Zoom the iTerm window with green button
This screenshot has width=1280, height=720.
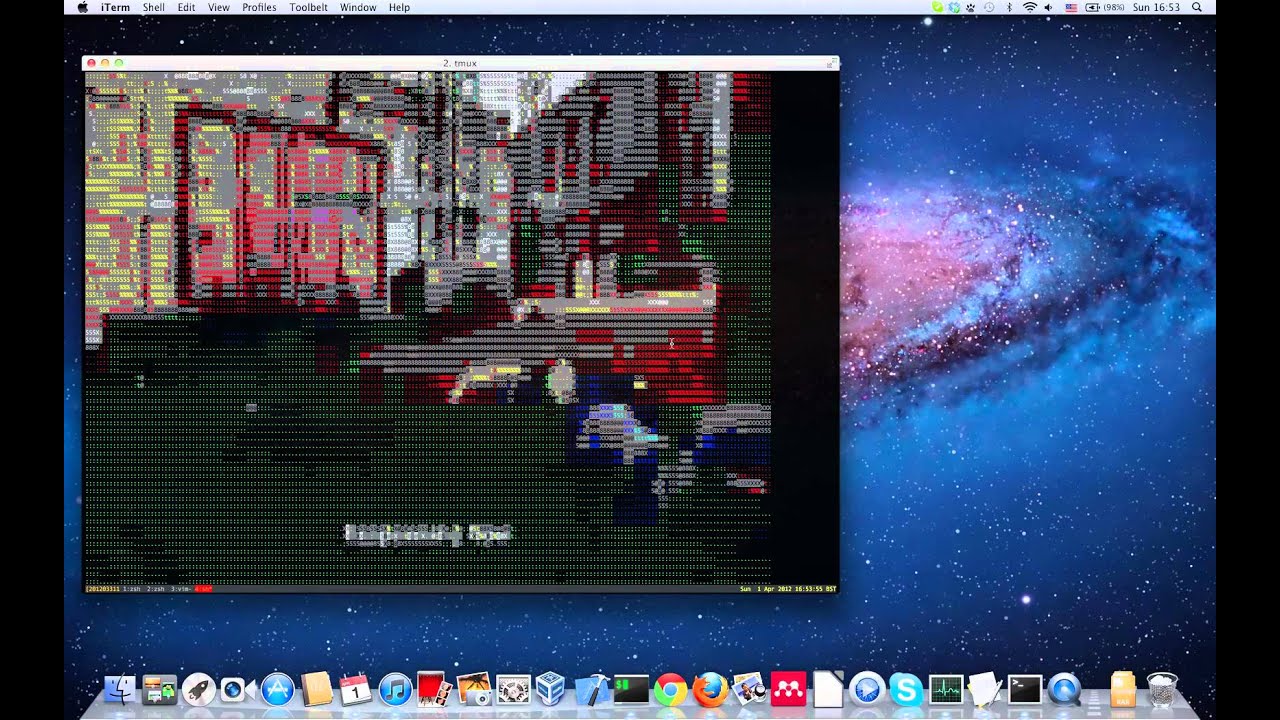[119, 63]
